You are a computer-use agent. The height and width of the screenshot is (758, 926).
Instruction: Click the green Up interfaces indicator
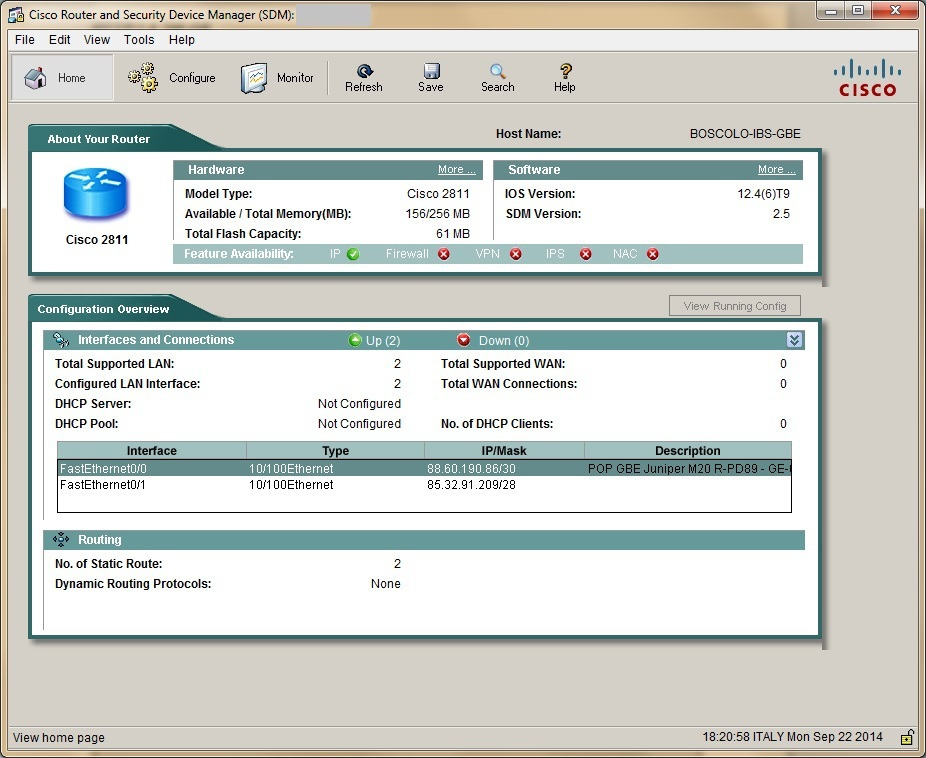[355, 340]
